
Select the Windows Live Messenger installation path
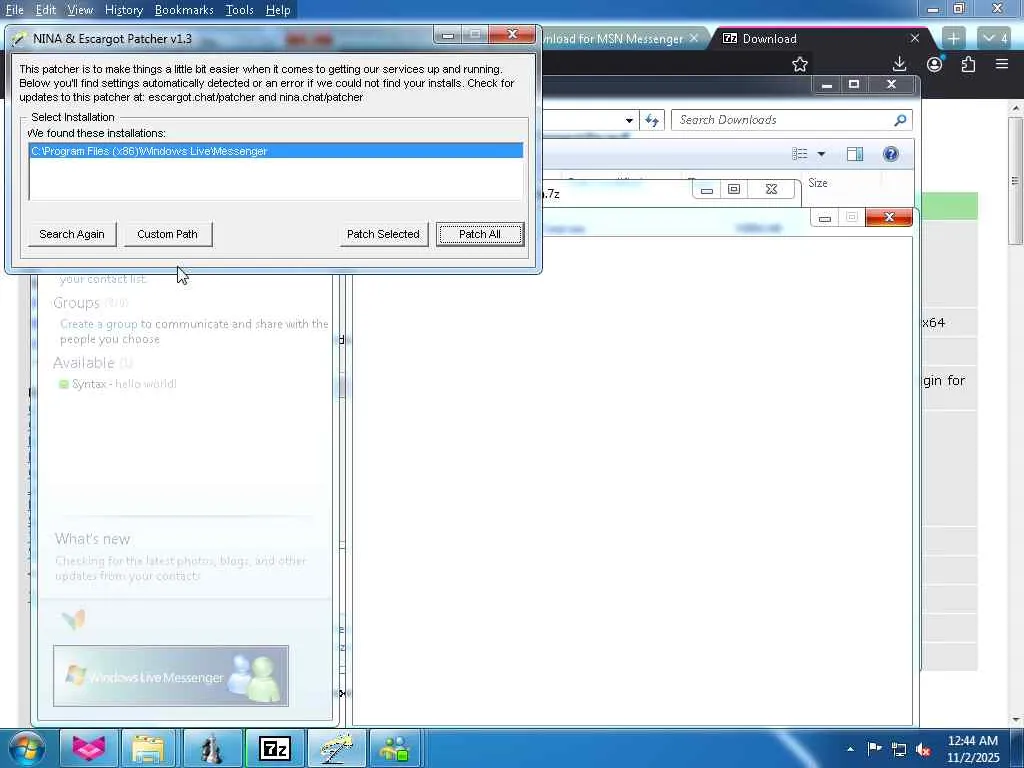coord(276,151)
